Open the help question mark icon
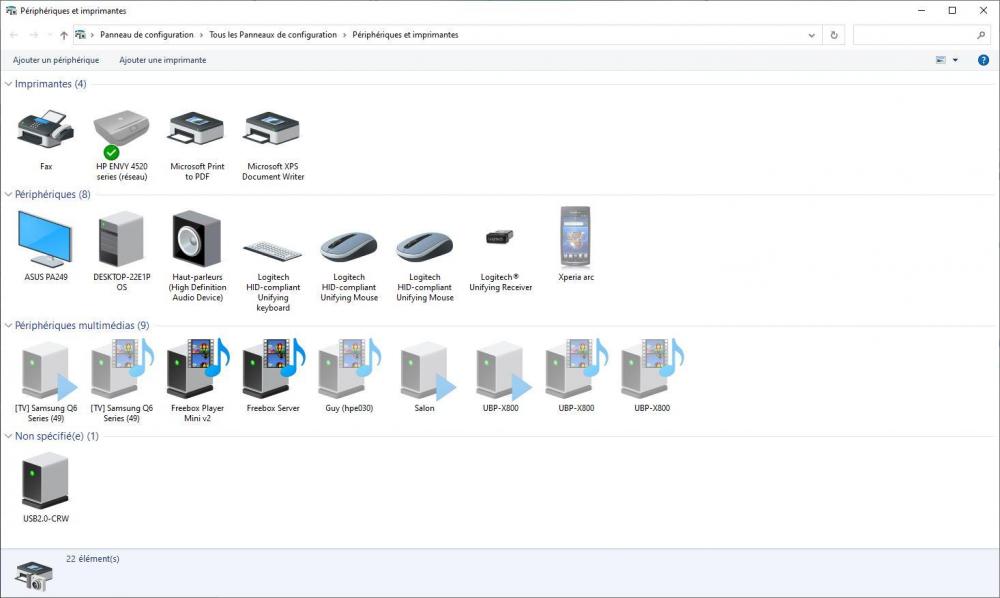1000x598 pixels. 983,60
